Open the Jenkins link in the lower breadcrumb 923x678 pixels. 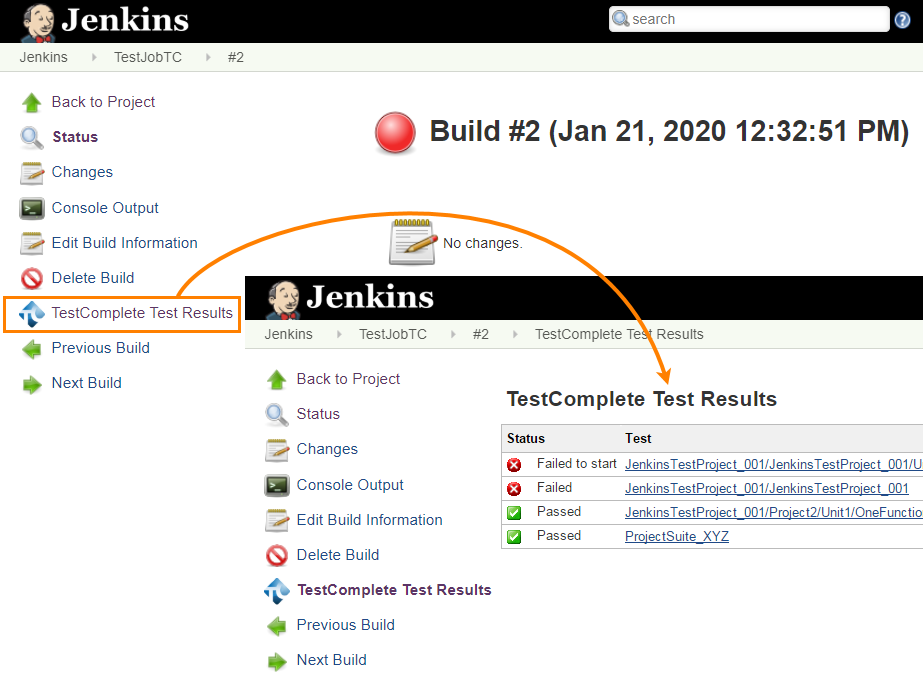(288, 334)
